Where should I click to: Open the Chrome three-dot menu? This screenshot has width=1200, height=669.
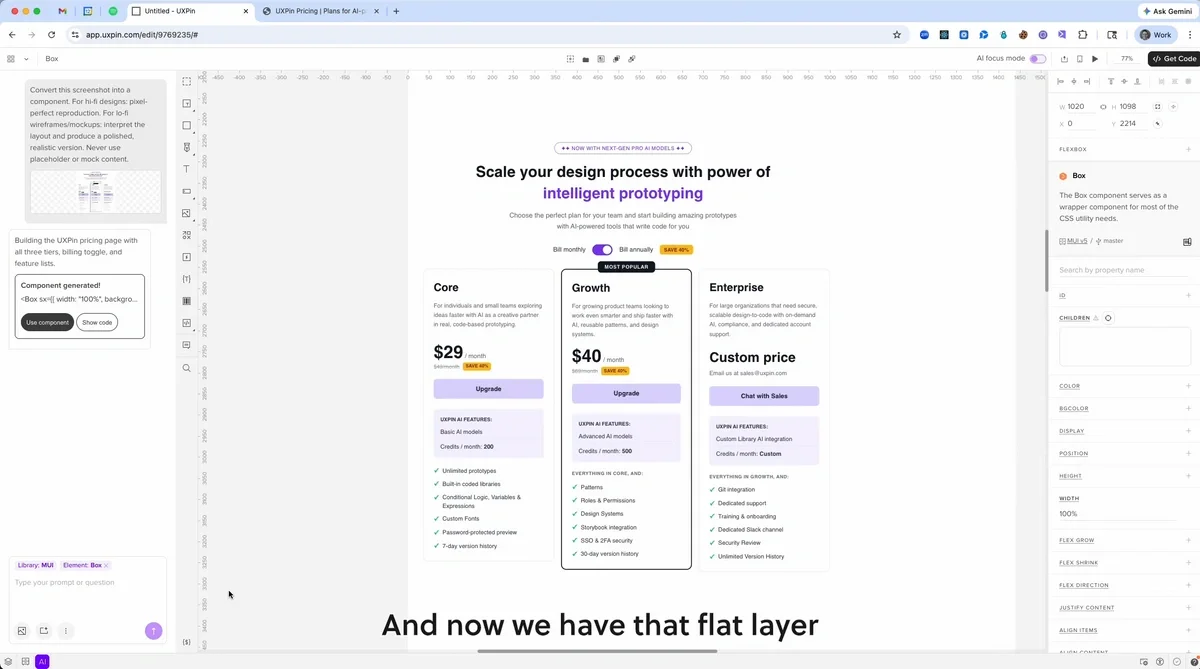point(1189,35)
